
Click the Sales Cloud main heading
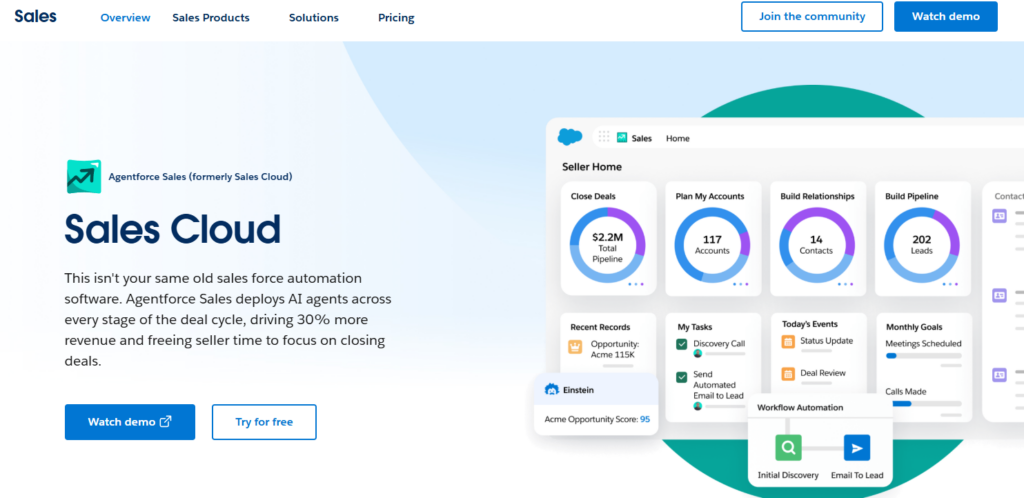coord(172,228)
